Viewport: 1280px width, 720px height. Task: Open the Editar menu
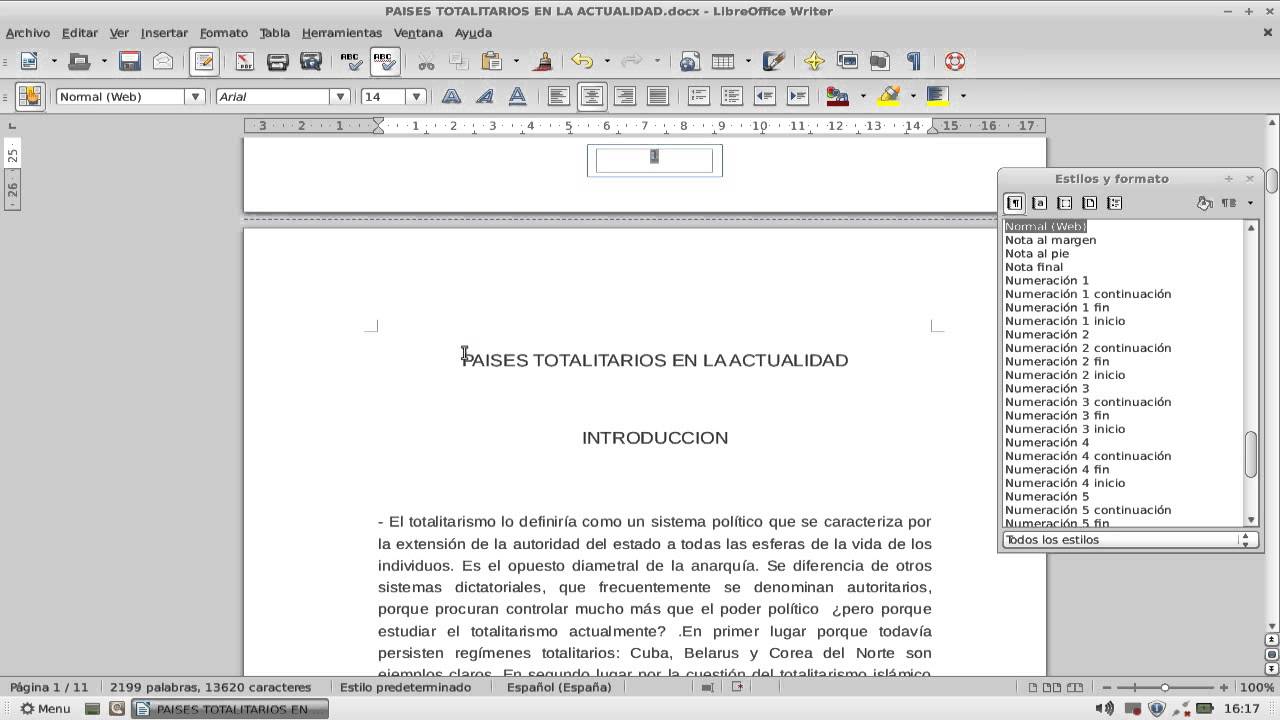pyautogui.click(x=80, y=33)
